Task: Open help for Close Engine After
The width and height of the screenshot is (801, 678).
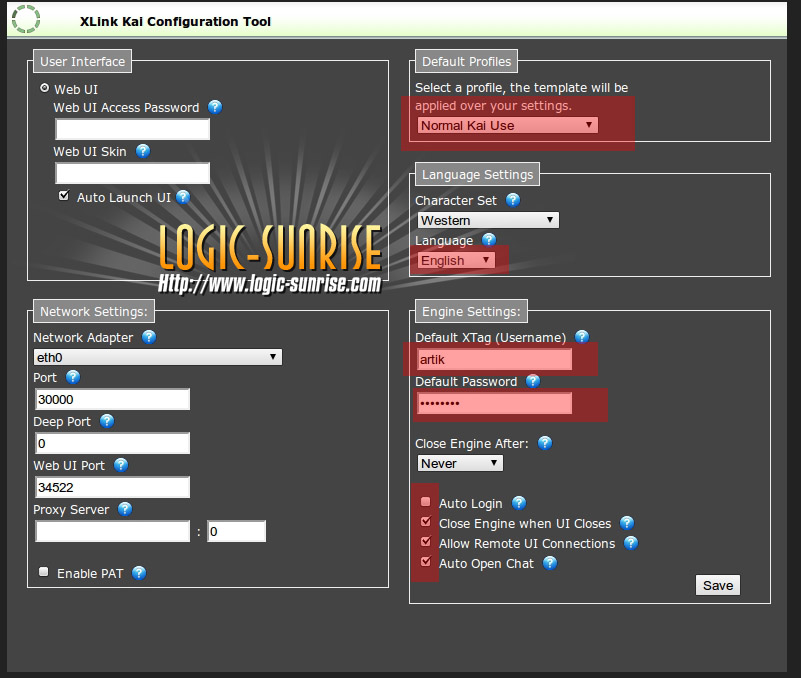Action: click(x=545, y=443)
